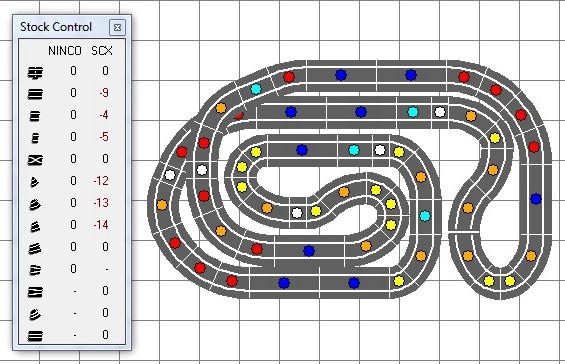Click the SCX stock value -13
This screenshot has width=565, height=364.
click(x=101, y=203)
